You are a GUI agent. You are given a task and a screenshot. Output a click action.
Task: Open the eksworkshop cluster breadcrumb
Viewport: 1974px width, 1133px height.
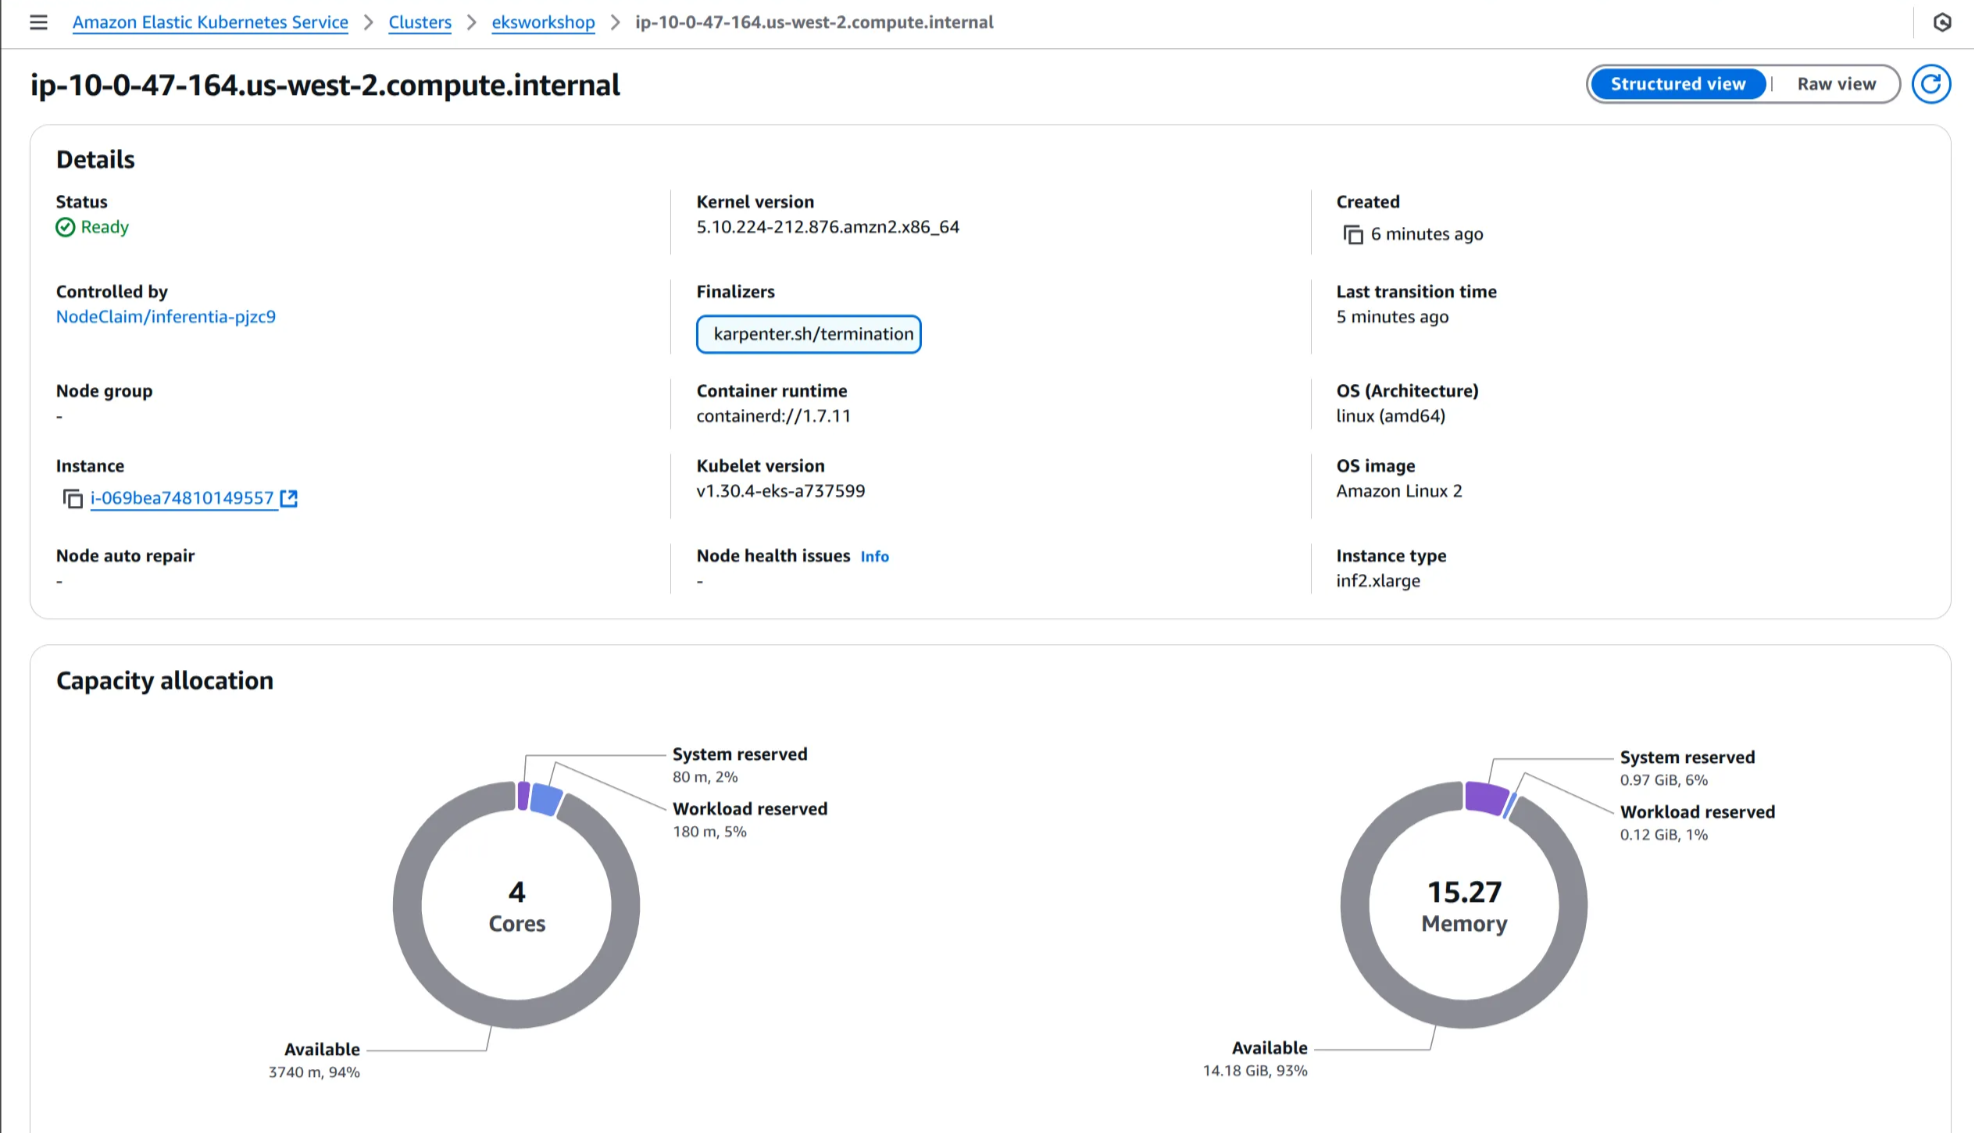tap(543, 22)
